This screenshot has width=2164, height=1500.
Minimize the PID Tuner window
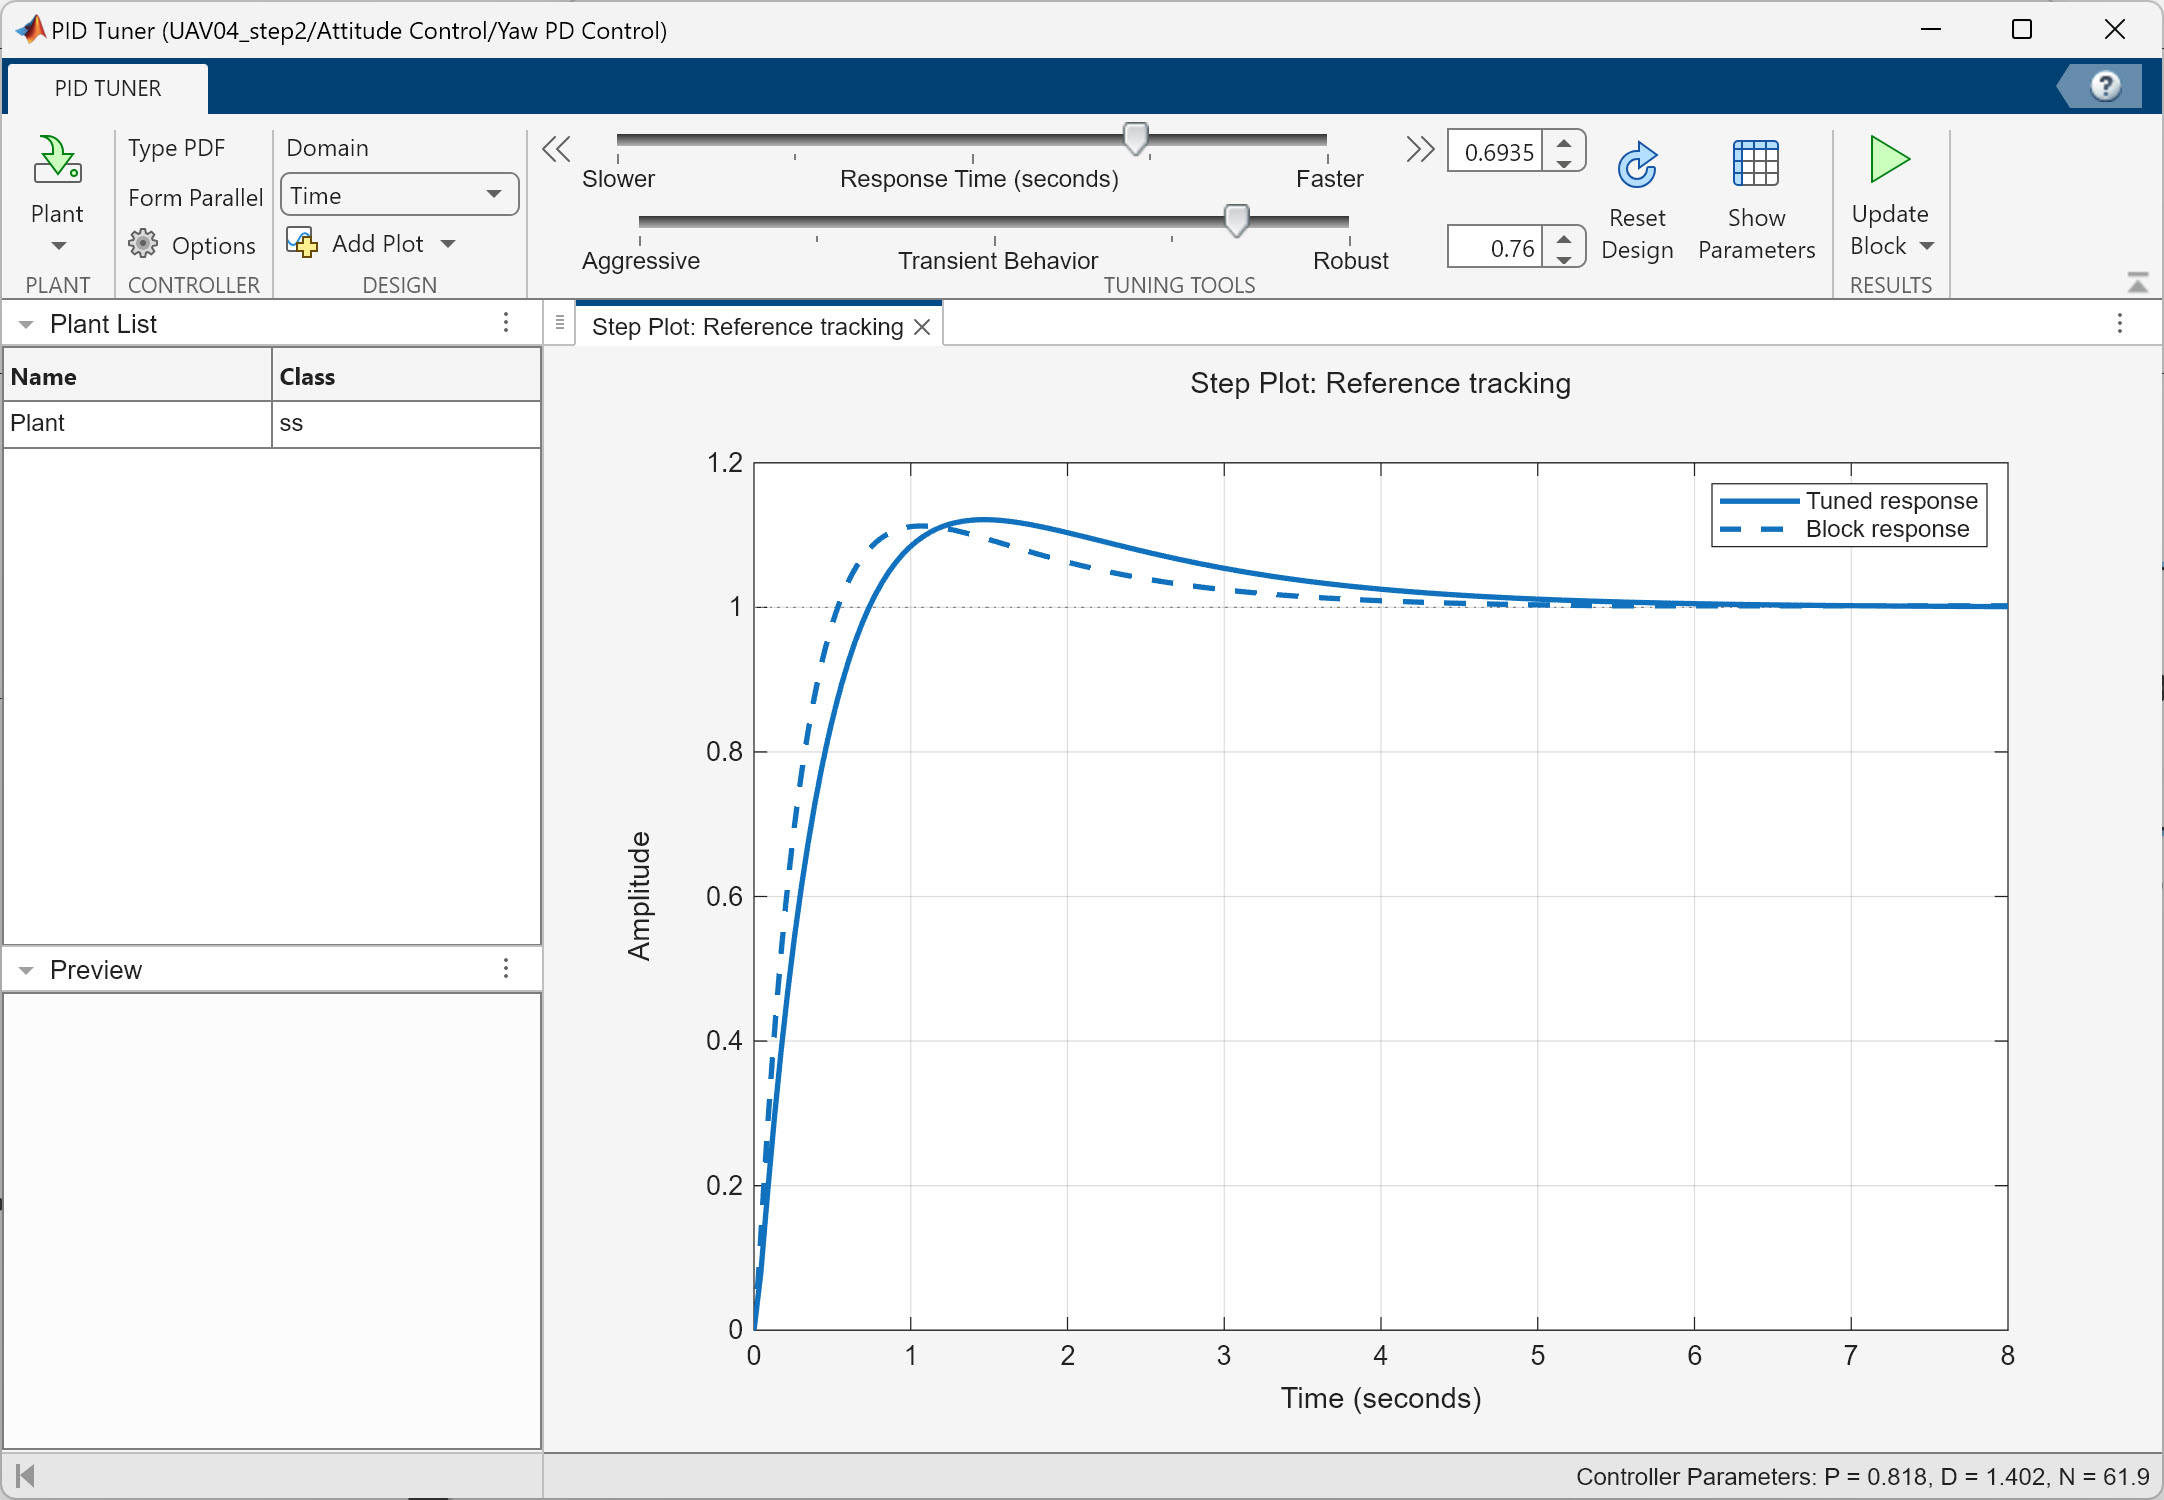pyautogui.click(x=1931, y=29)
